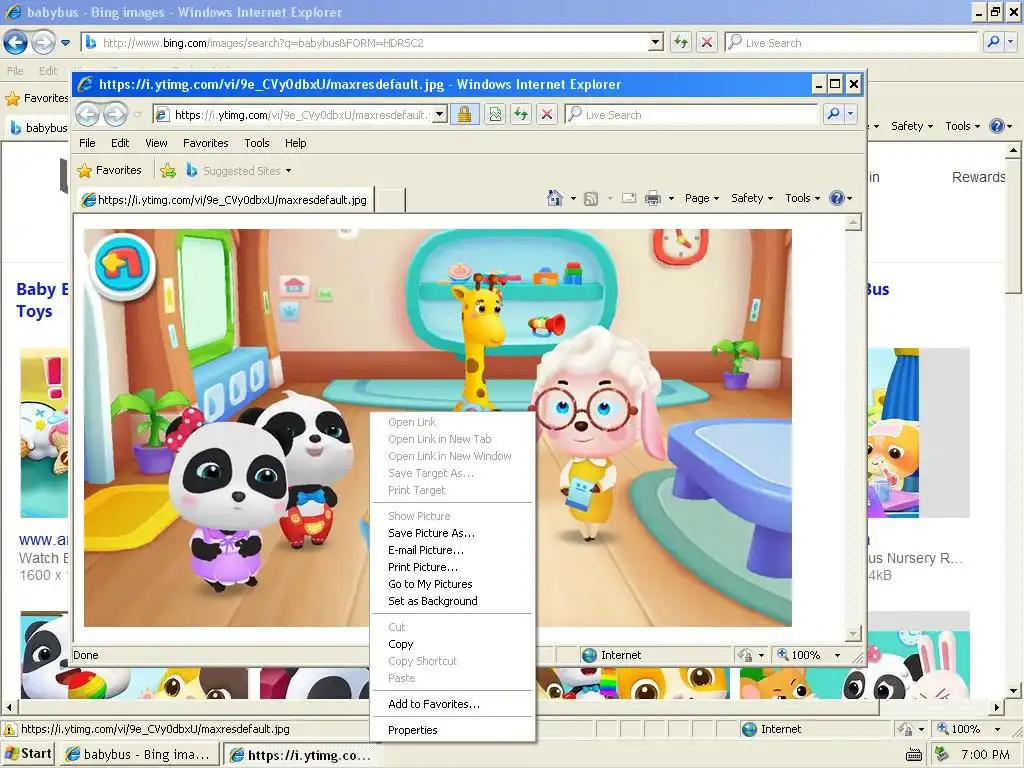Click Rewards link in background Bing page
Image resolution: width=1024 pixels, height=768 pixels.
pyautogui.click(x=978, y=177)
